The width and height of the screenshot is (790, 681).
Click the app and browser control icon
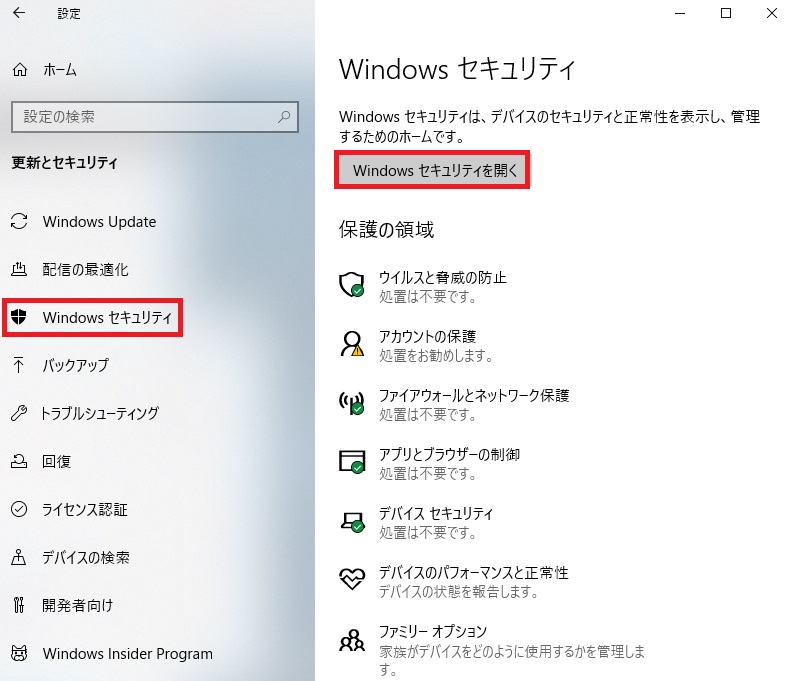352,461
